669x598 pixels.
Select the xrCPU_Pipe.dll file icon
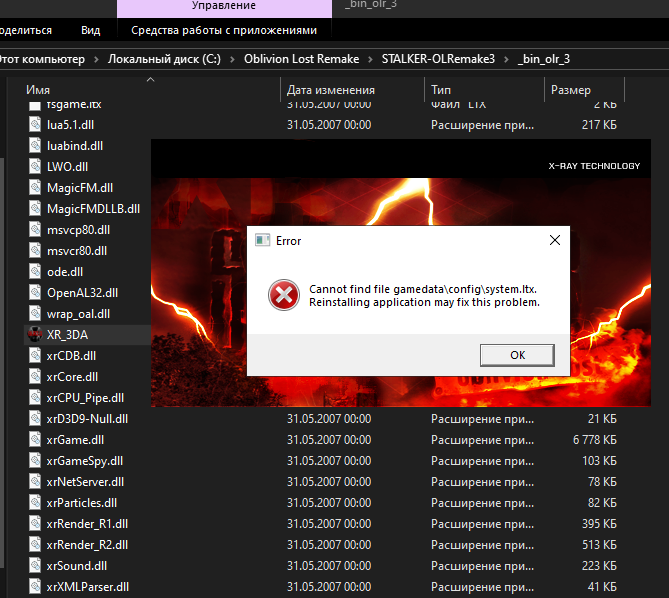tap(35, 398)
